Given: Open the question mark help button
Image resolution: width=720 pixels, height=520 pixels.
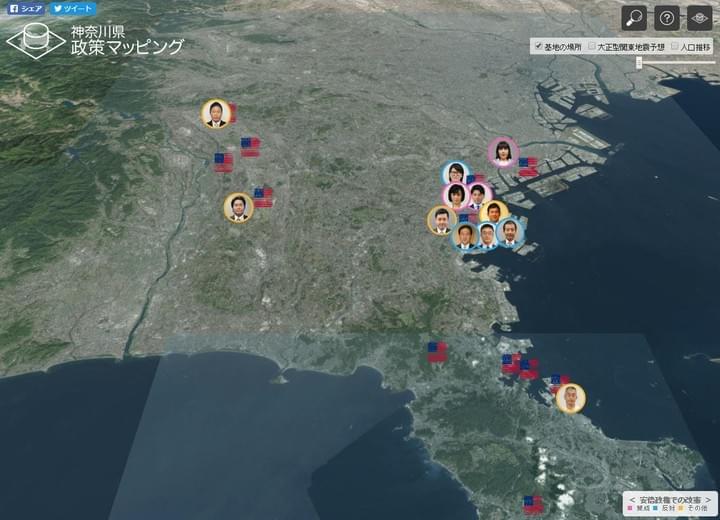Looking at the screenshot, I should [x=667, y=18].
